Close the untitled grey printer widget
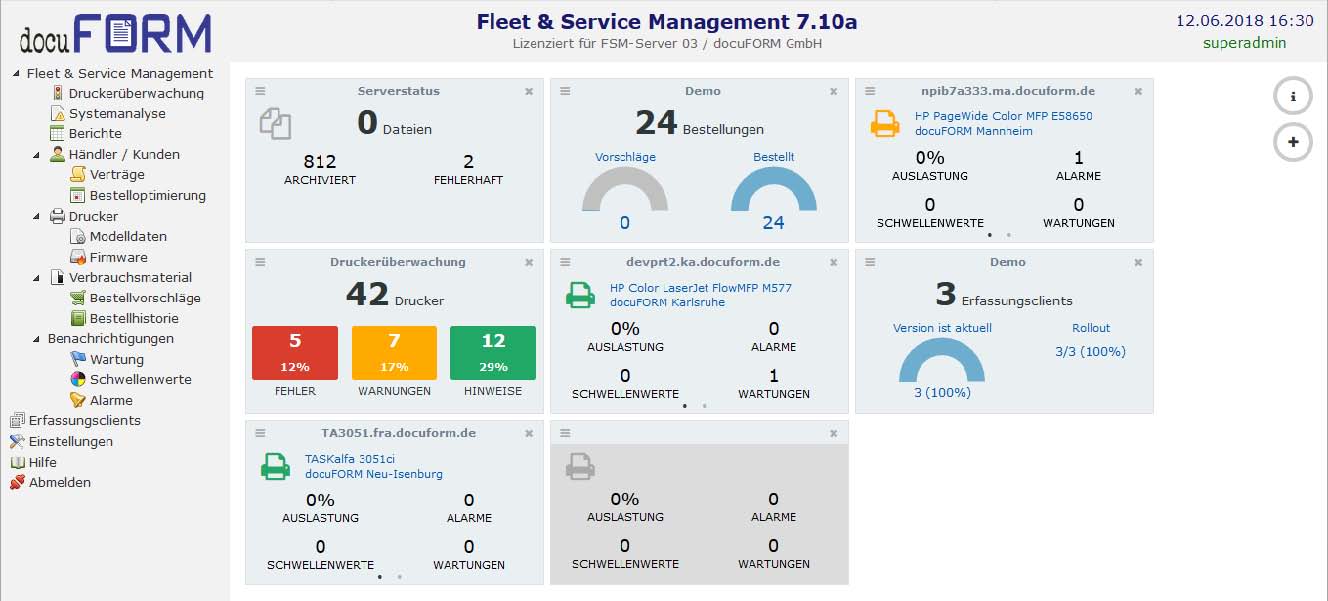The width and height of the screenshot is (1328, 601). pos(833,433)
